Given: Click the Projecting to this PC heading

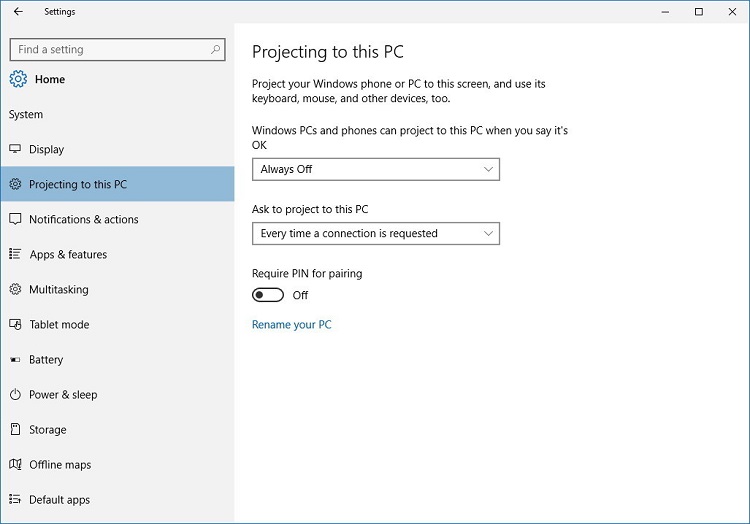Looking at the screenshot, I should (x=328, y=52).
